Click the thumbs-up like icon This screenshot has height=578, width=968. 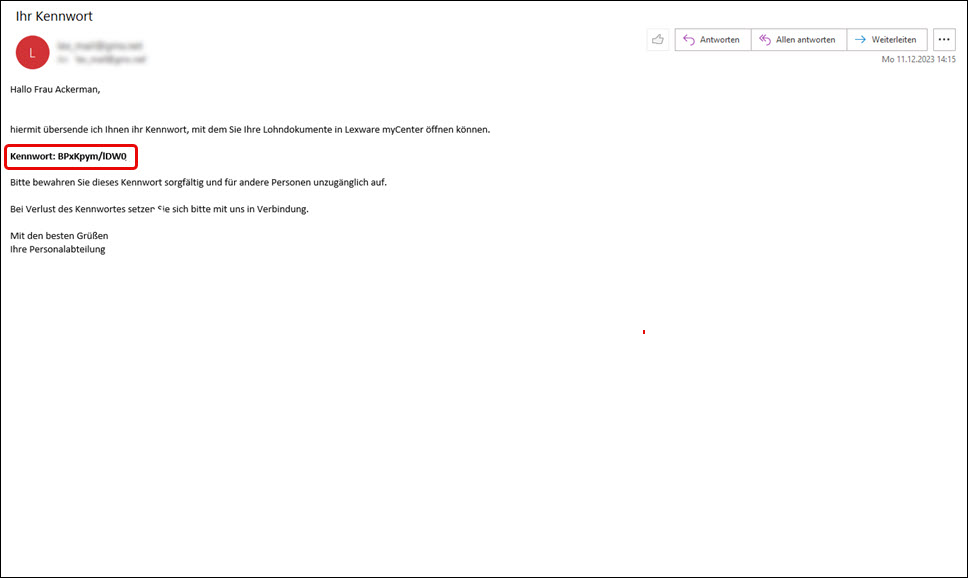point(658,40)
